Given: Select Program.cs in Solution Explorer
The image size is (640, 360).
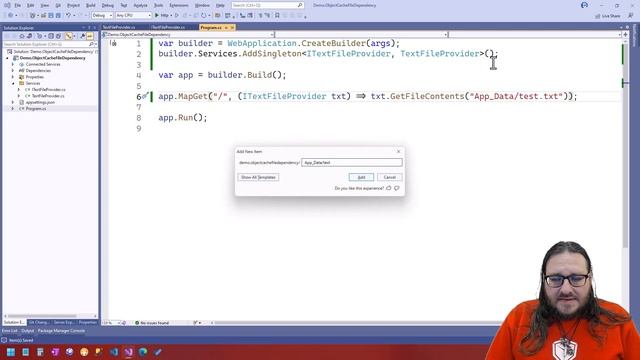Looking at the screenshot, I should 36,109.
